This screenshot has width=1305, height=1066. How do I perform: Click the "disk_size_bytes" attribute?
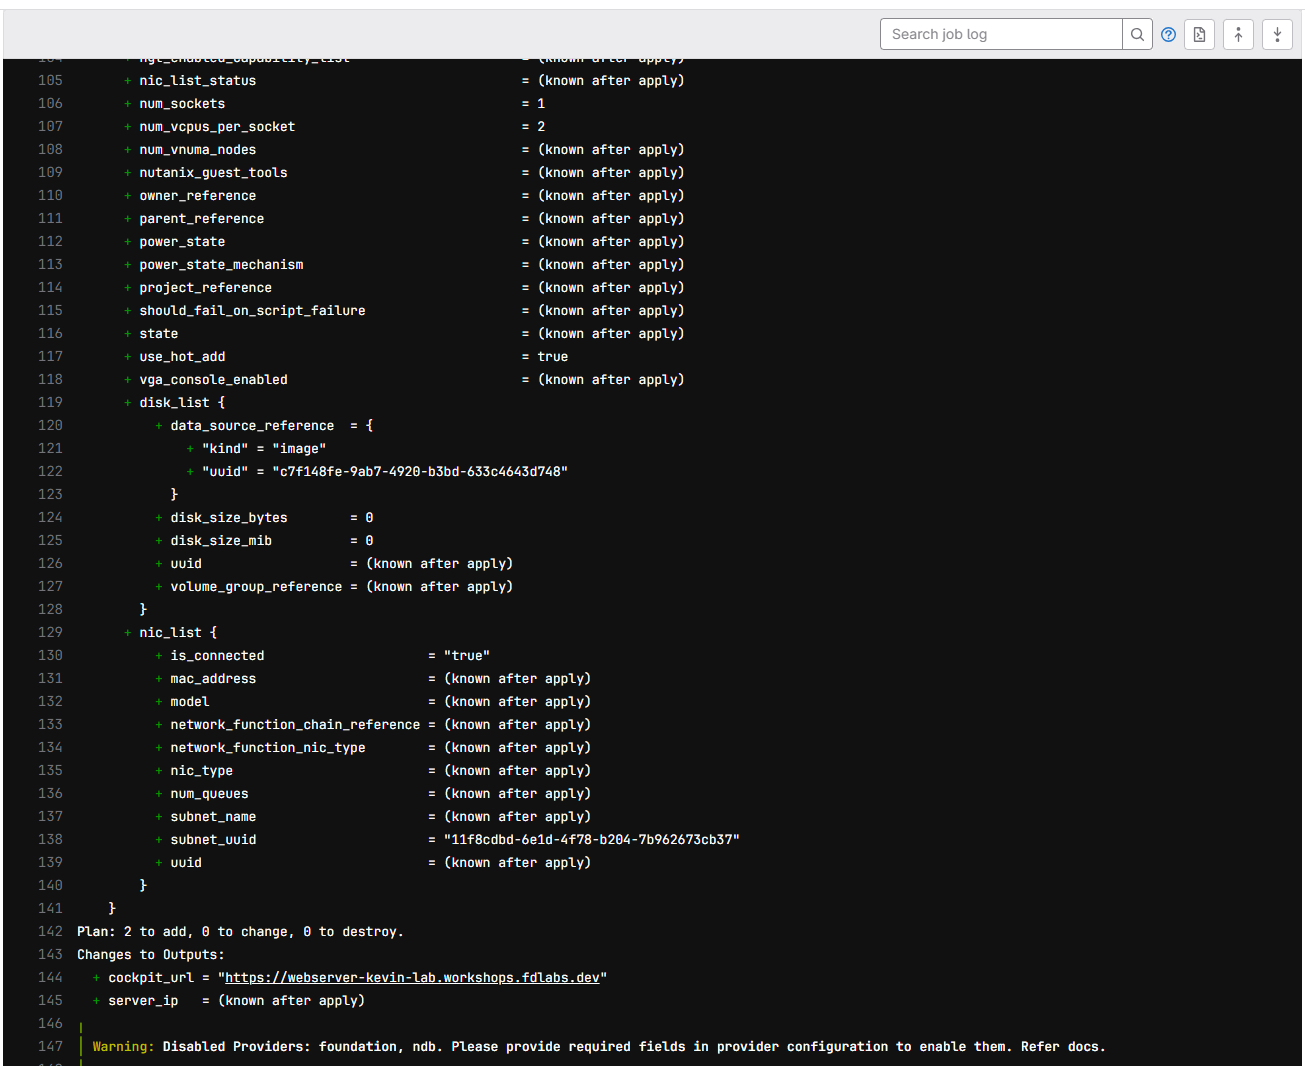click(229, 518)
